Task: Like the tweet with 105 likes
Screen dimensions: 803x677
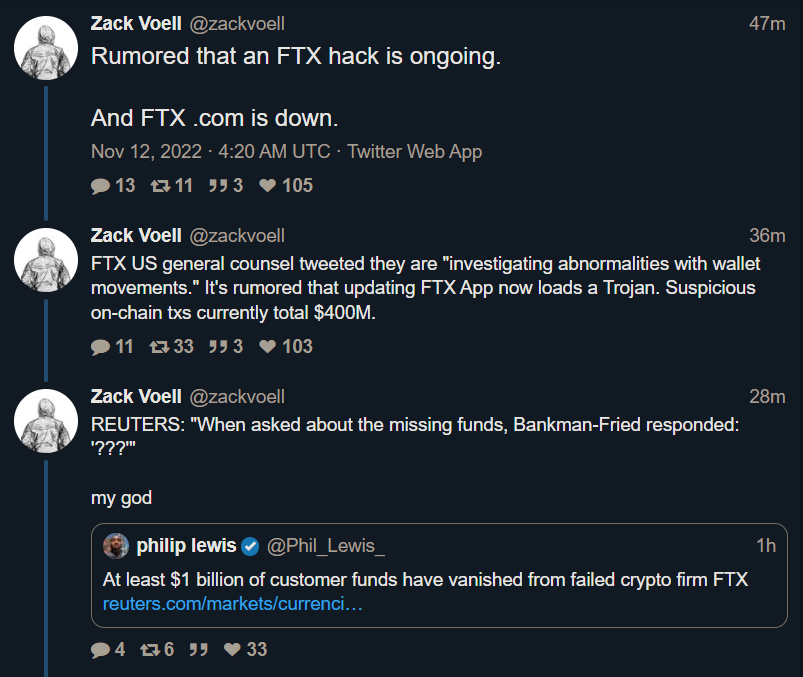Action: click(x=267, y=185)
